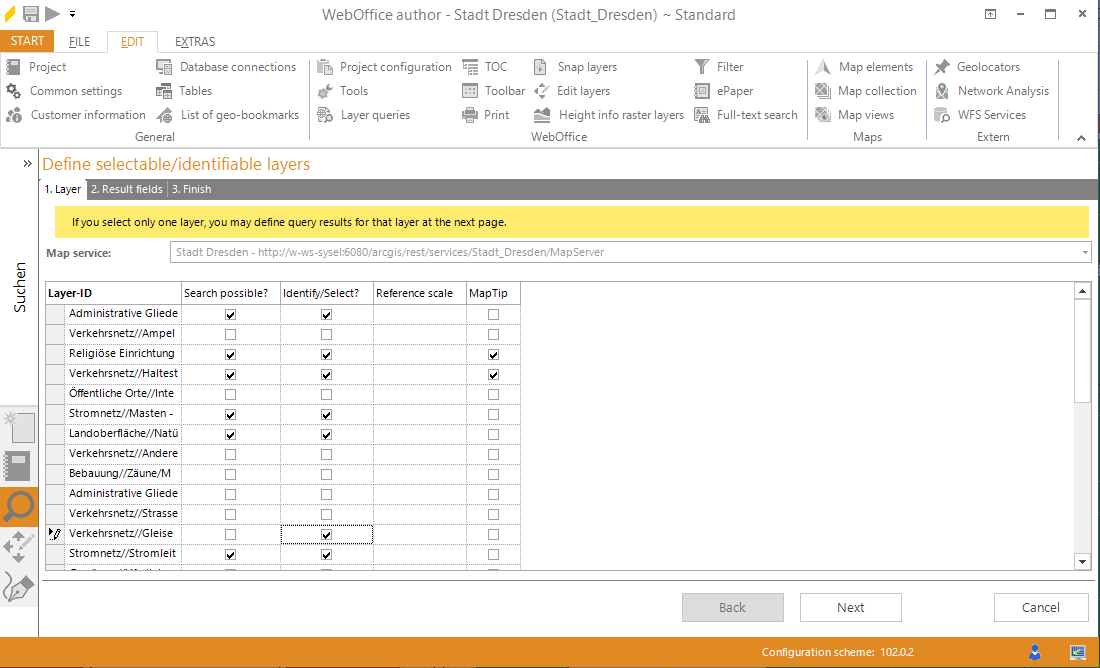
Task: Select the Project icon in the ribbon
Action: pos(14,66)
